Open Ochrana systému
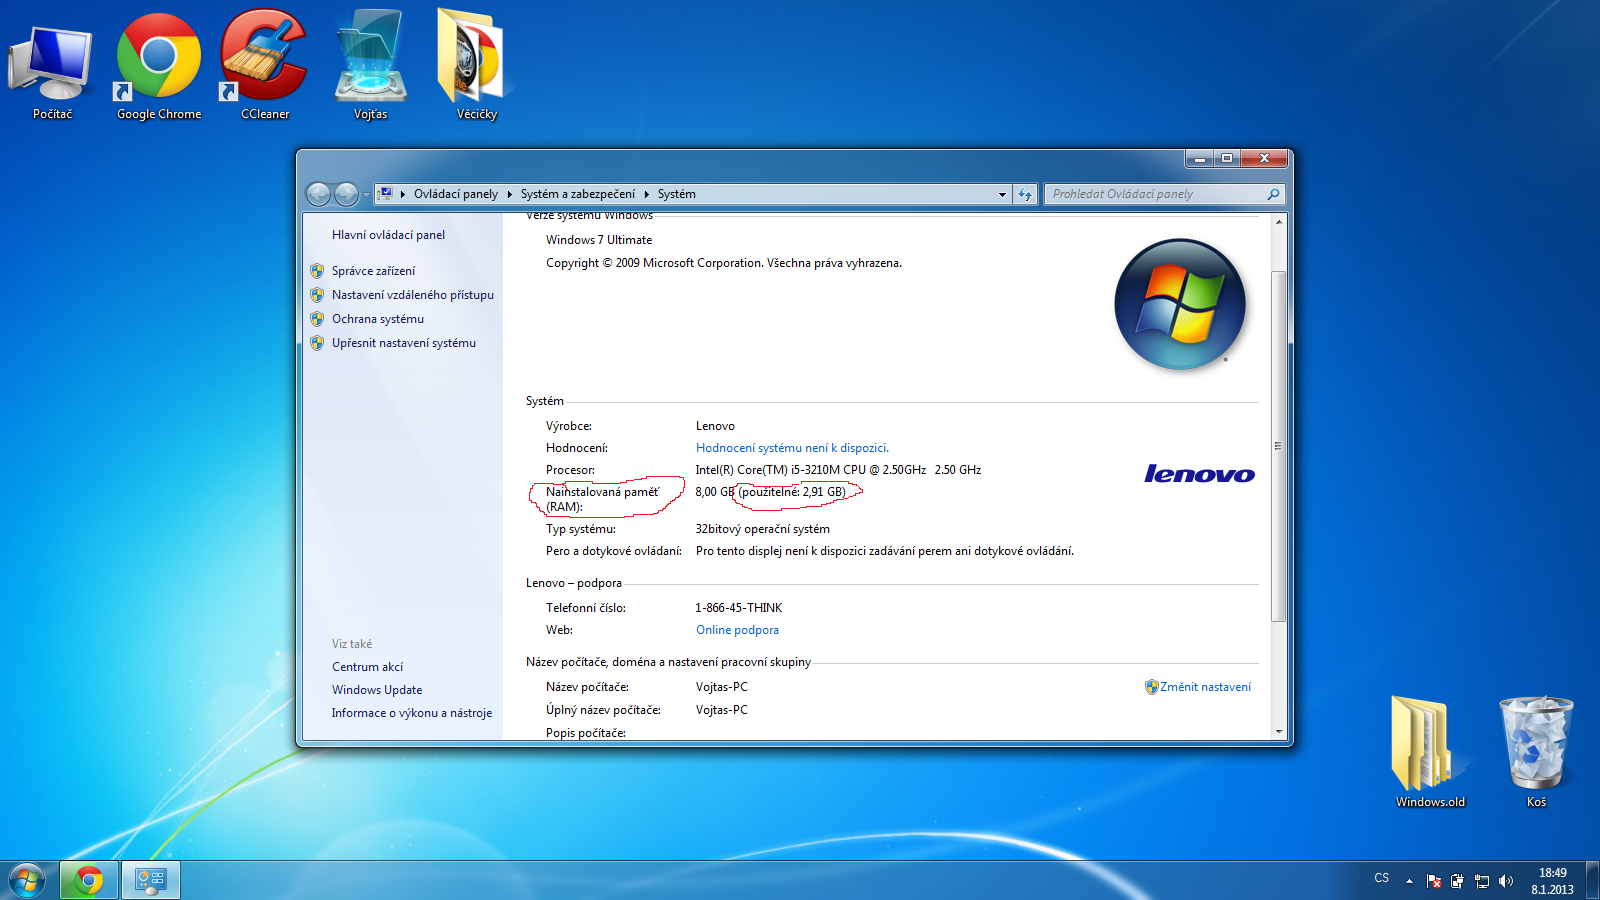Screen dimensions: 1600x900 click(x=378, y=319)
